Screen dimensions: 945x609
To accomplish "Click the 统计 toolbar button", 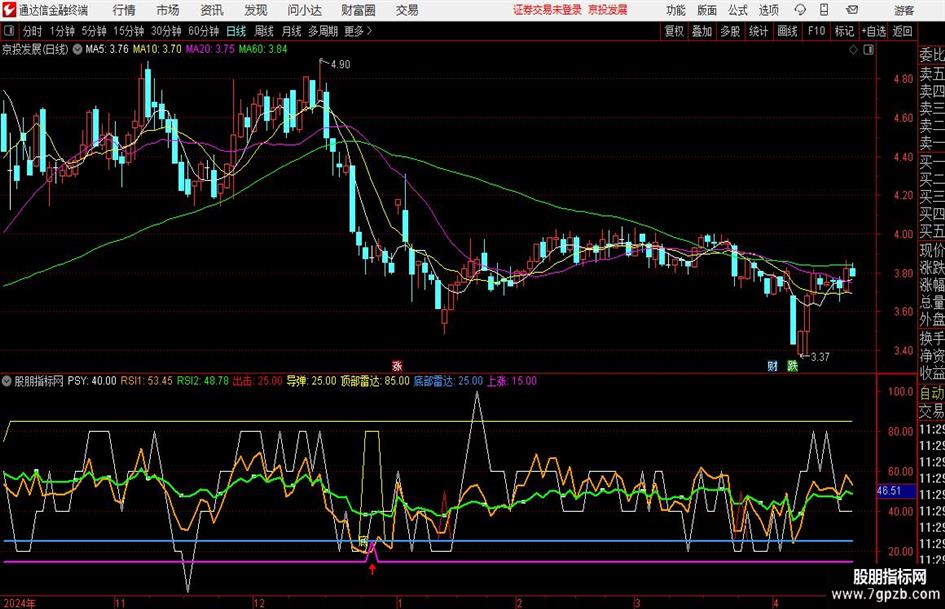I will 758,31.
